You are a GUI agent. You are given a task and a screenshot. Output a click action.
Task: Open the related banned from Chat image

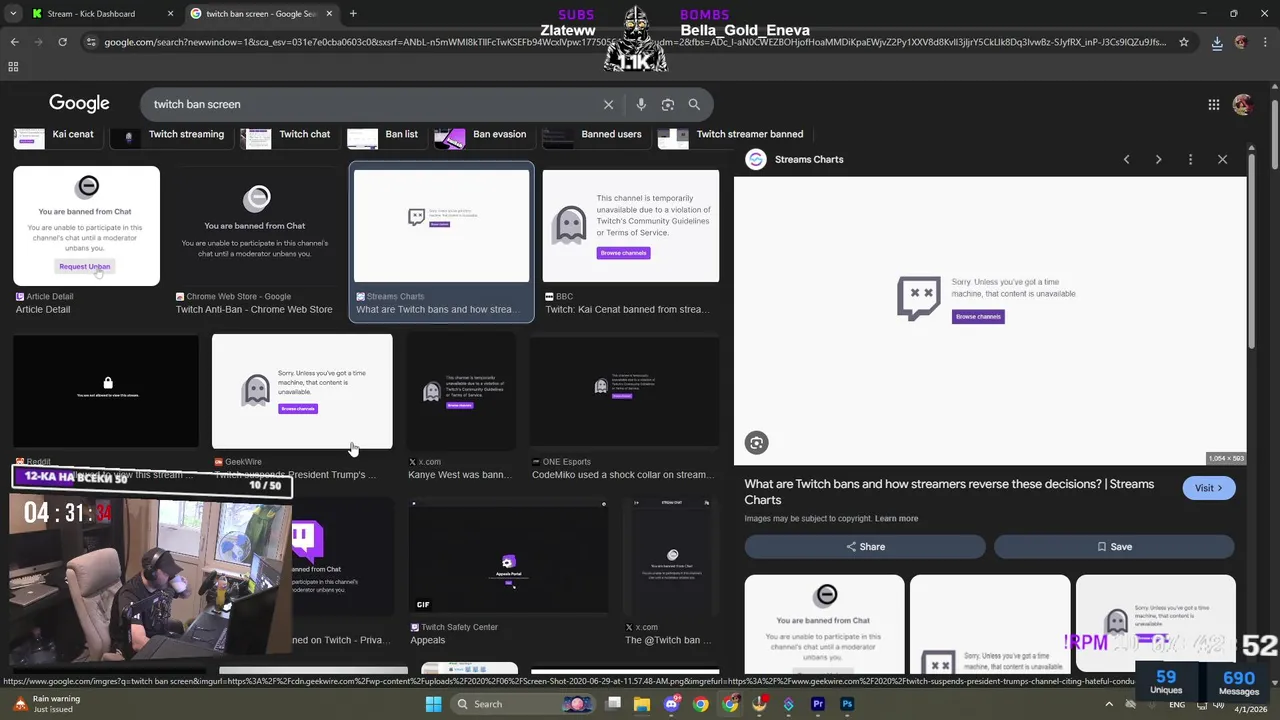pos(824,624)
